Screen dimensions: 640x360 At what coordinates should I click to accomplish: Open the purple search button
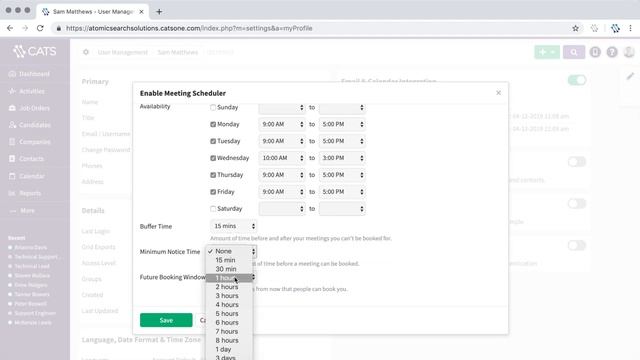(x=574, y=52)
